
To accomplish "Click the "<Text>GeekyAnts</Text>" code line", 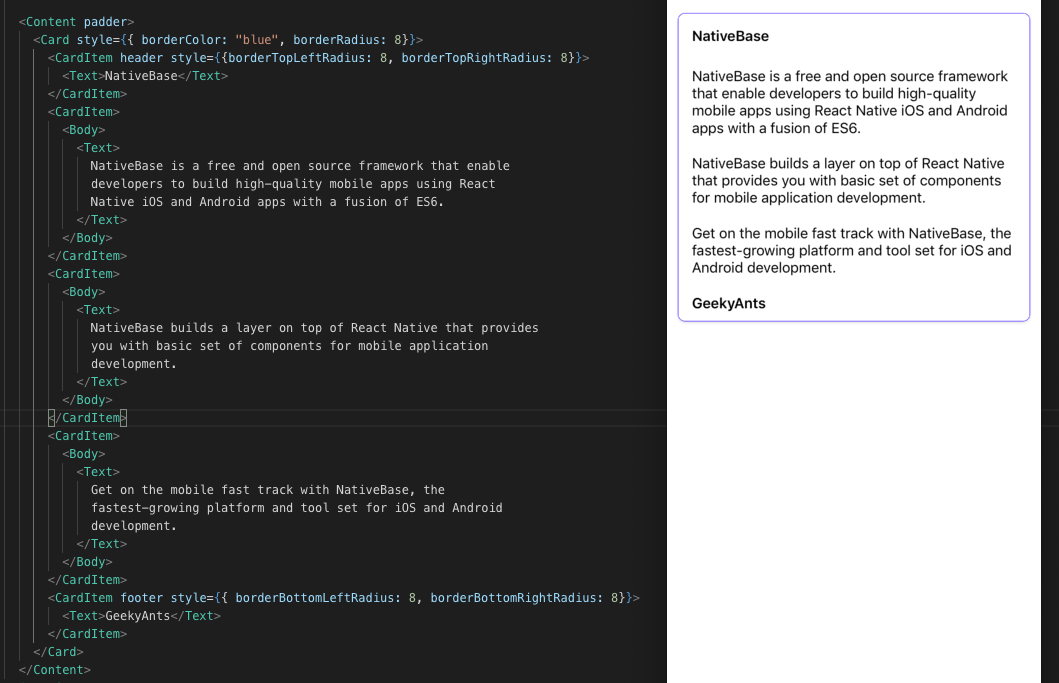I will (141, 616).
